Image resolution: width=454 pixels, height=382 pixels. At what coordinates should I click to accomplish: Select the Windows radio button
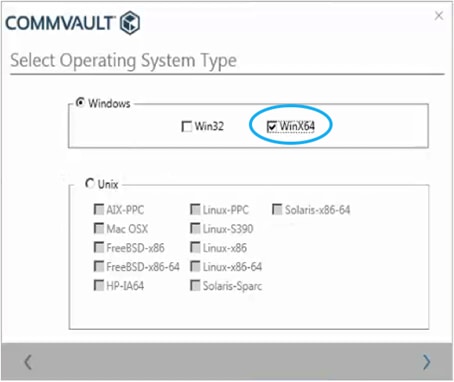(x=80, y=102)
